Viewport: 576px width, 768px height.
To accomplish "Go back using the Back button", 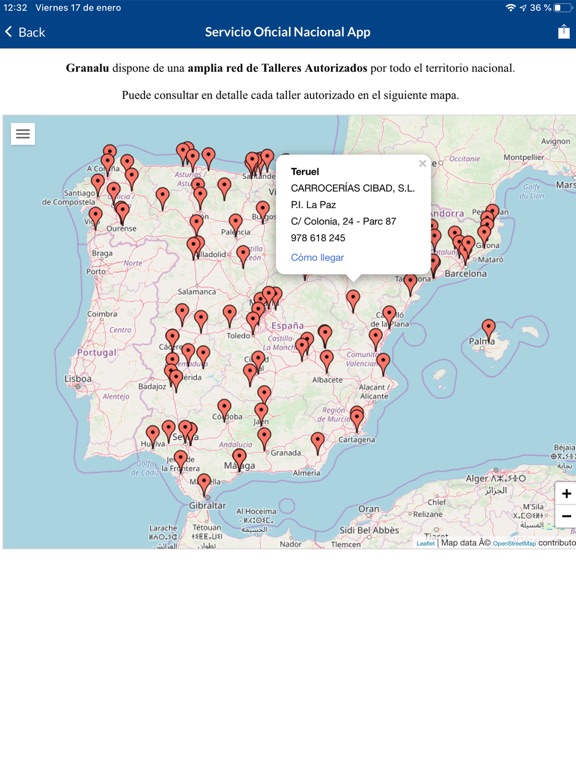I will (x=25, y=32).
